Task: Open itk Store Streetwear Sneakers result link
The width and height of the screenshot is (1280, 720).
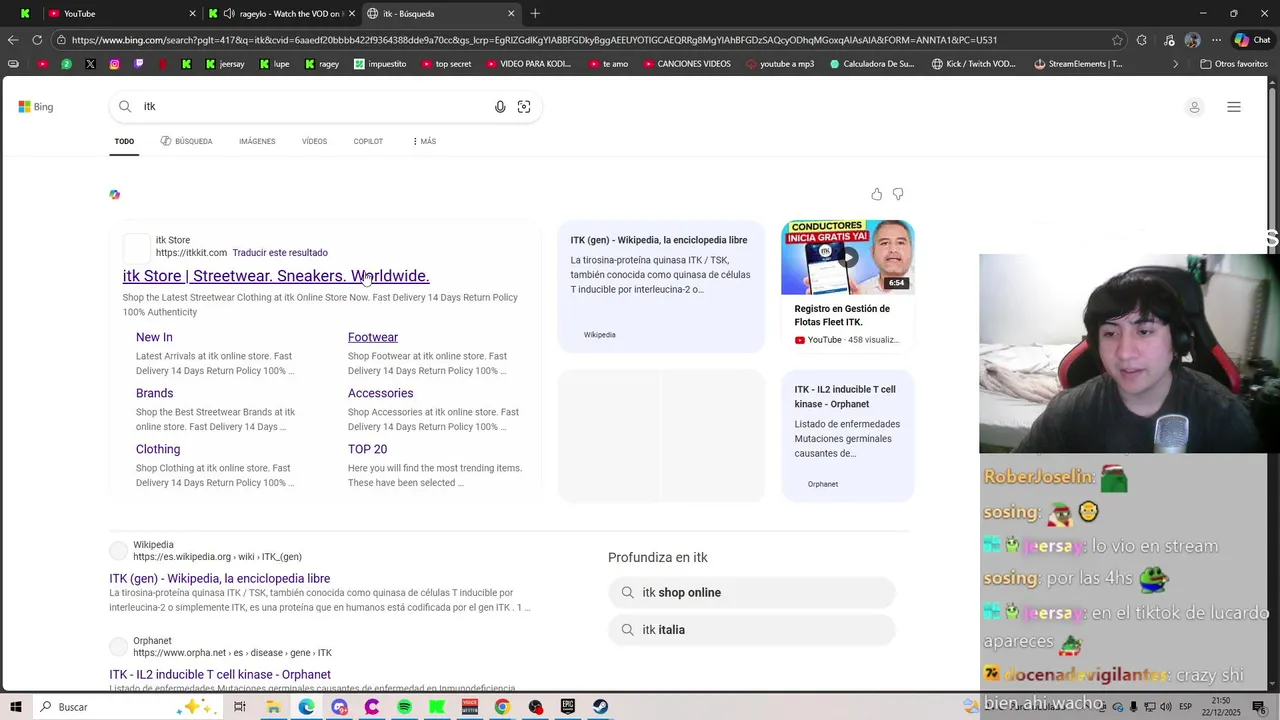Action: 276,276
